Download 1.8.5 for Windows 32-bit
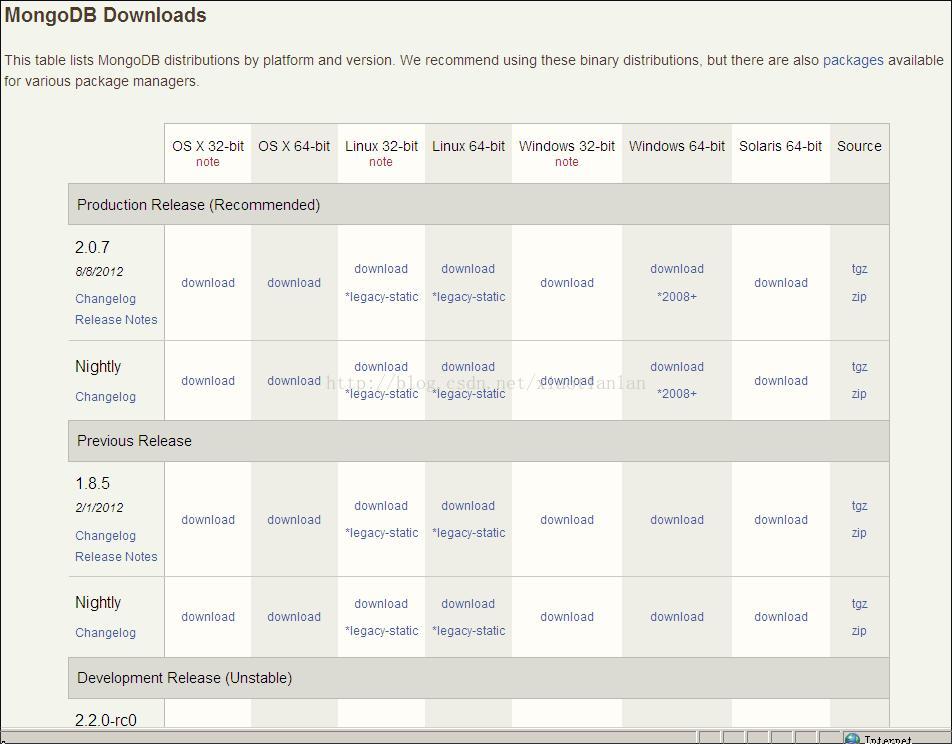 coord(567,520)
